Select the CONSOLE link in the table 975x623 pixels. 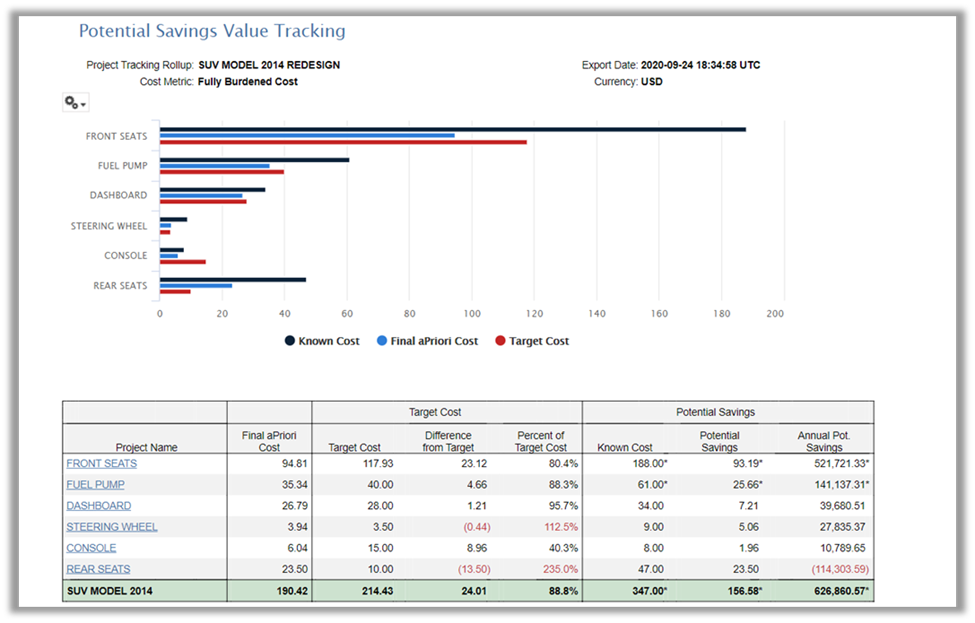click(x=91, y=548)
